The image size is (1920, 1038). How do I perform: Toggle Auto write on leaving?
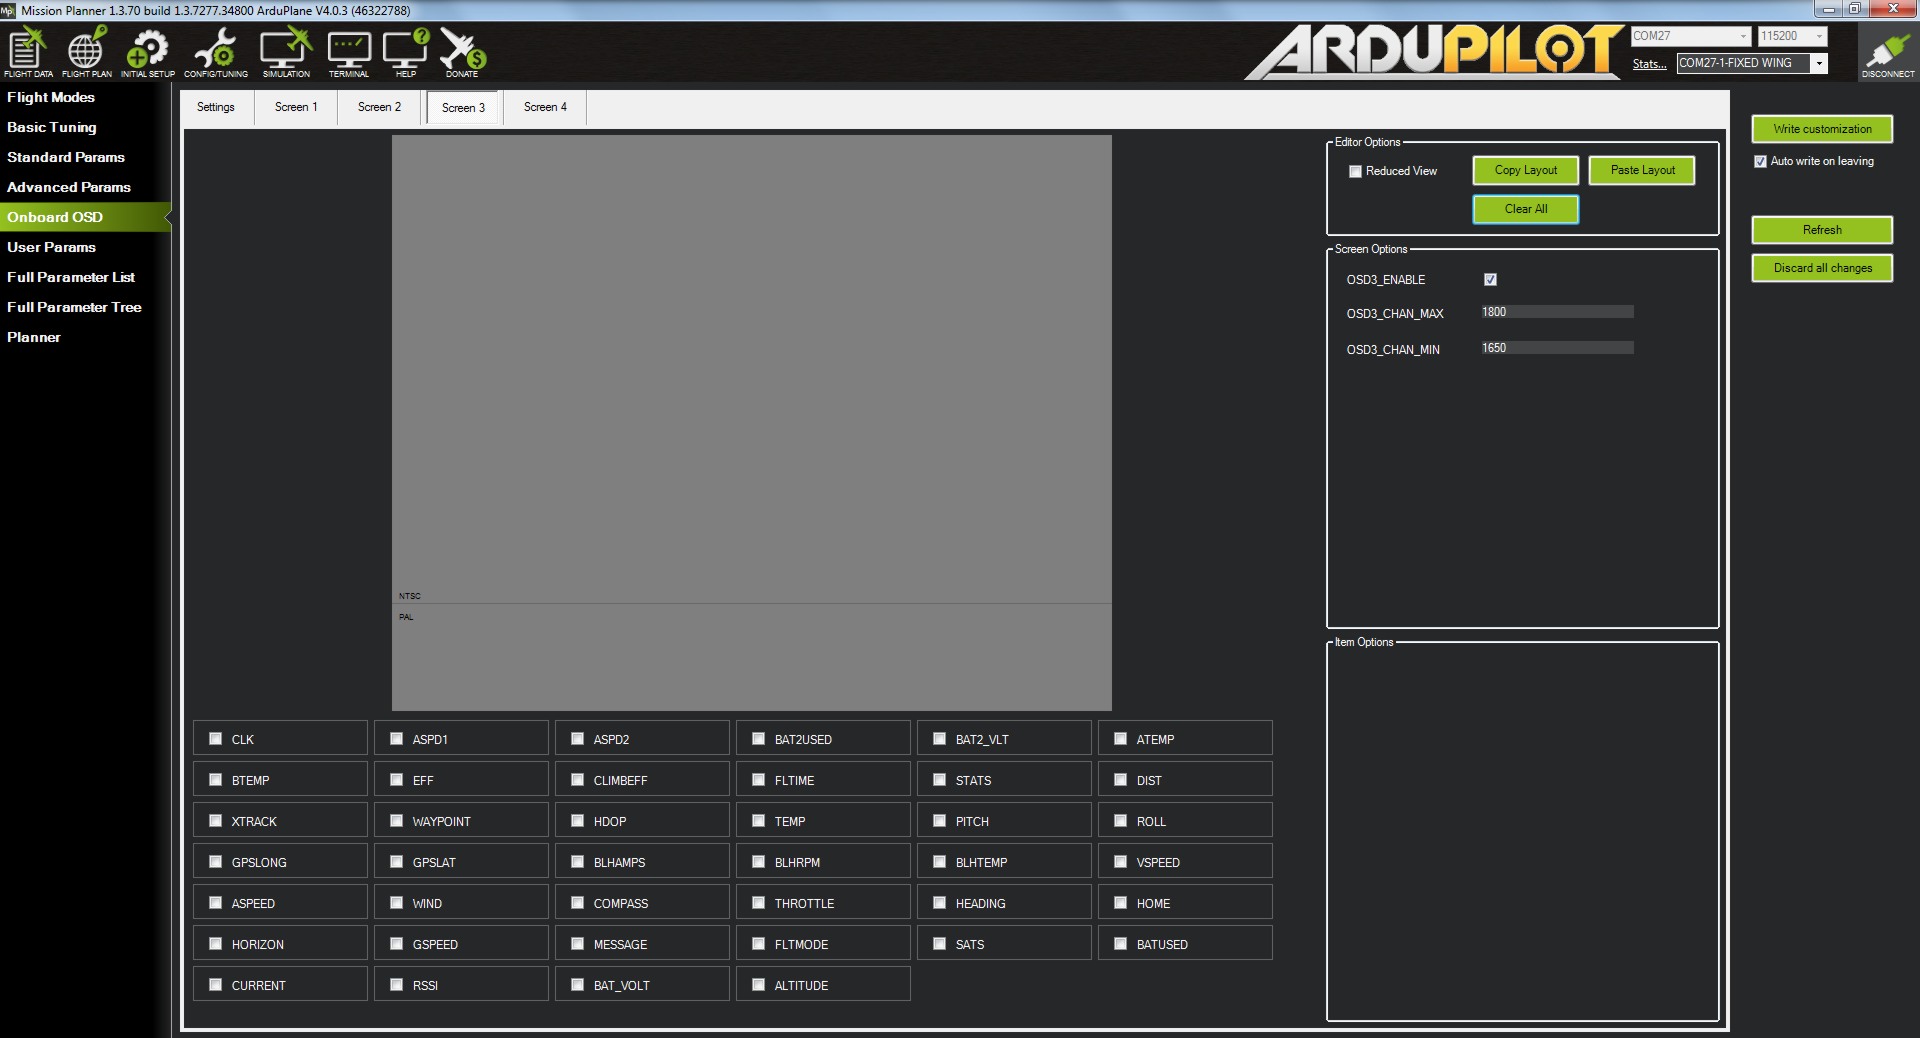[1760, 161]
